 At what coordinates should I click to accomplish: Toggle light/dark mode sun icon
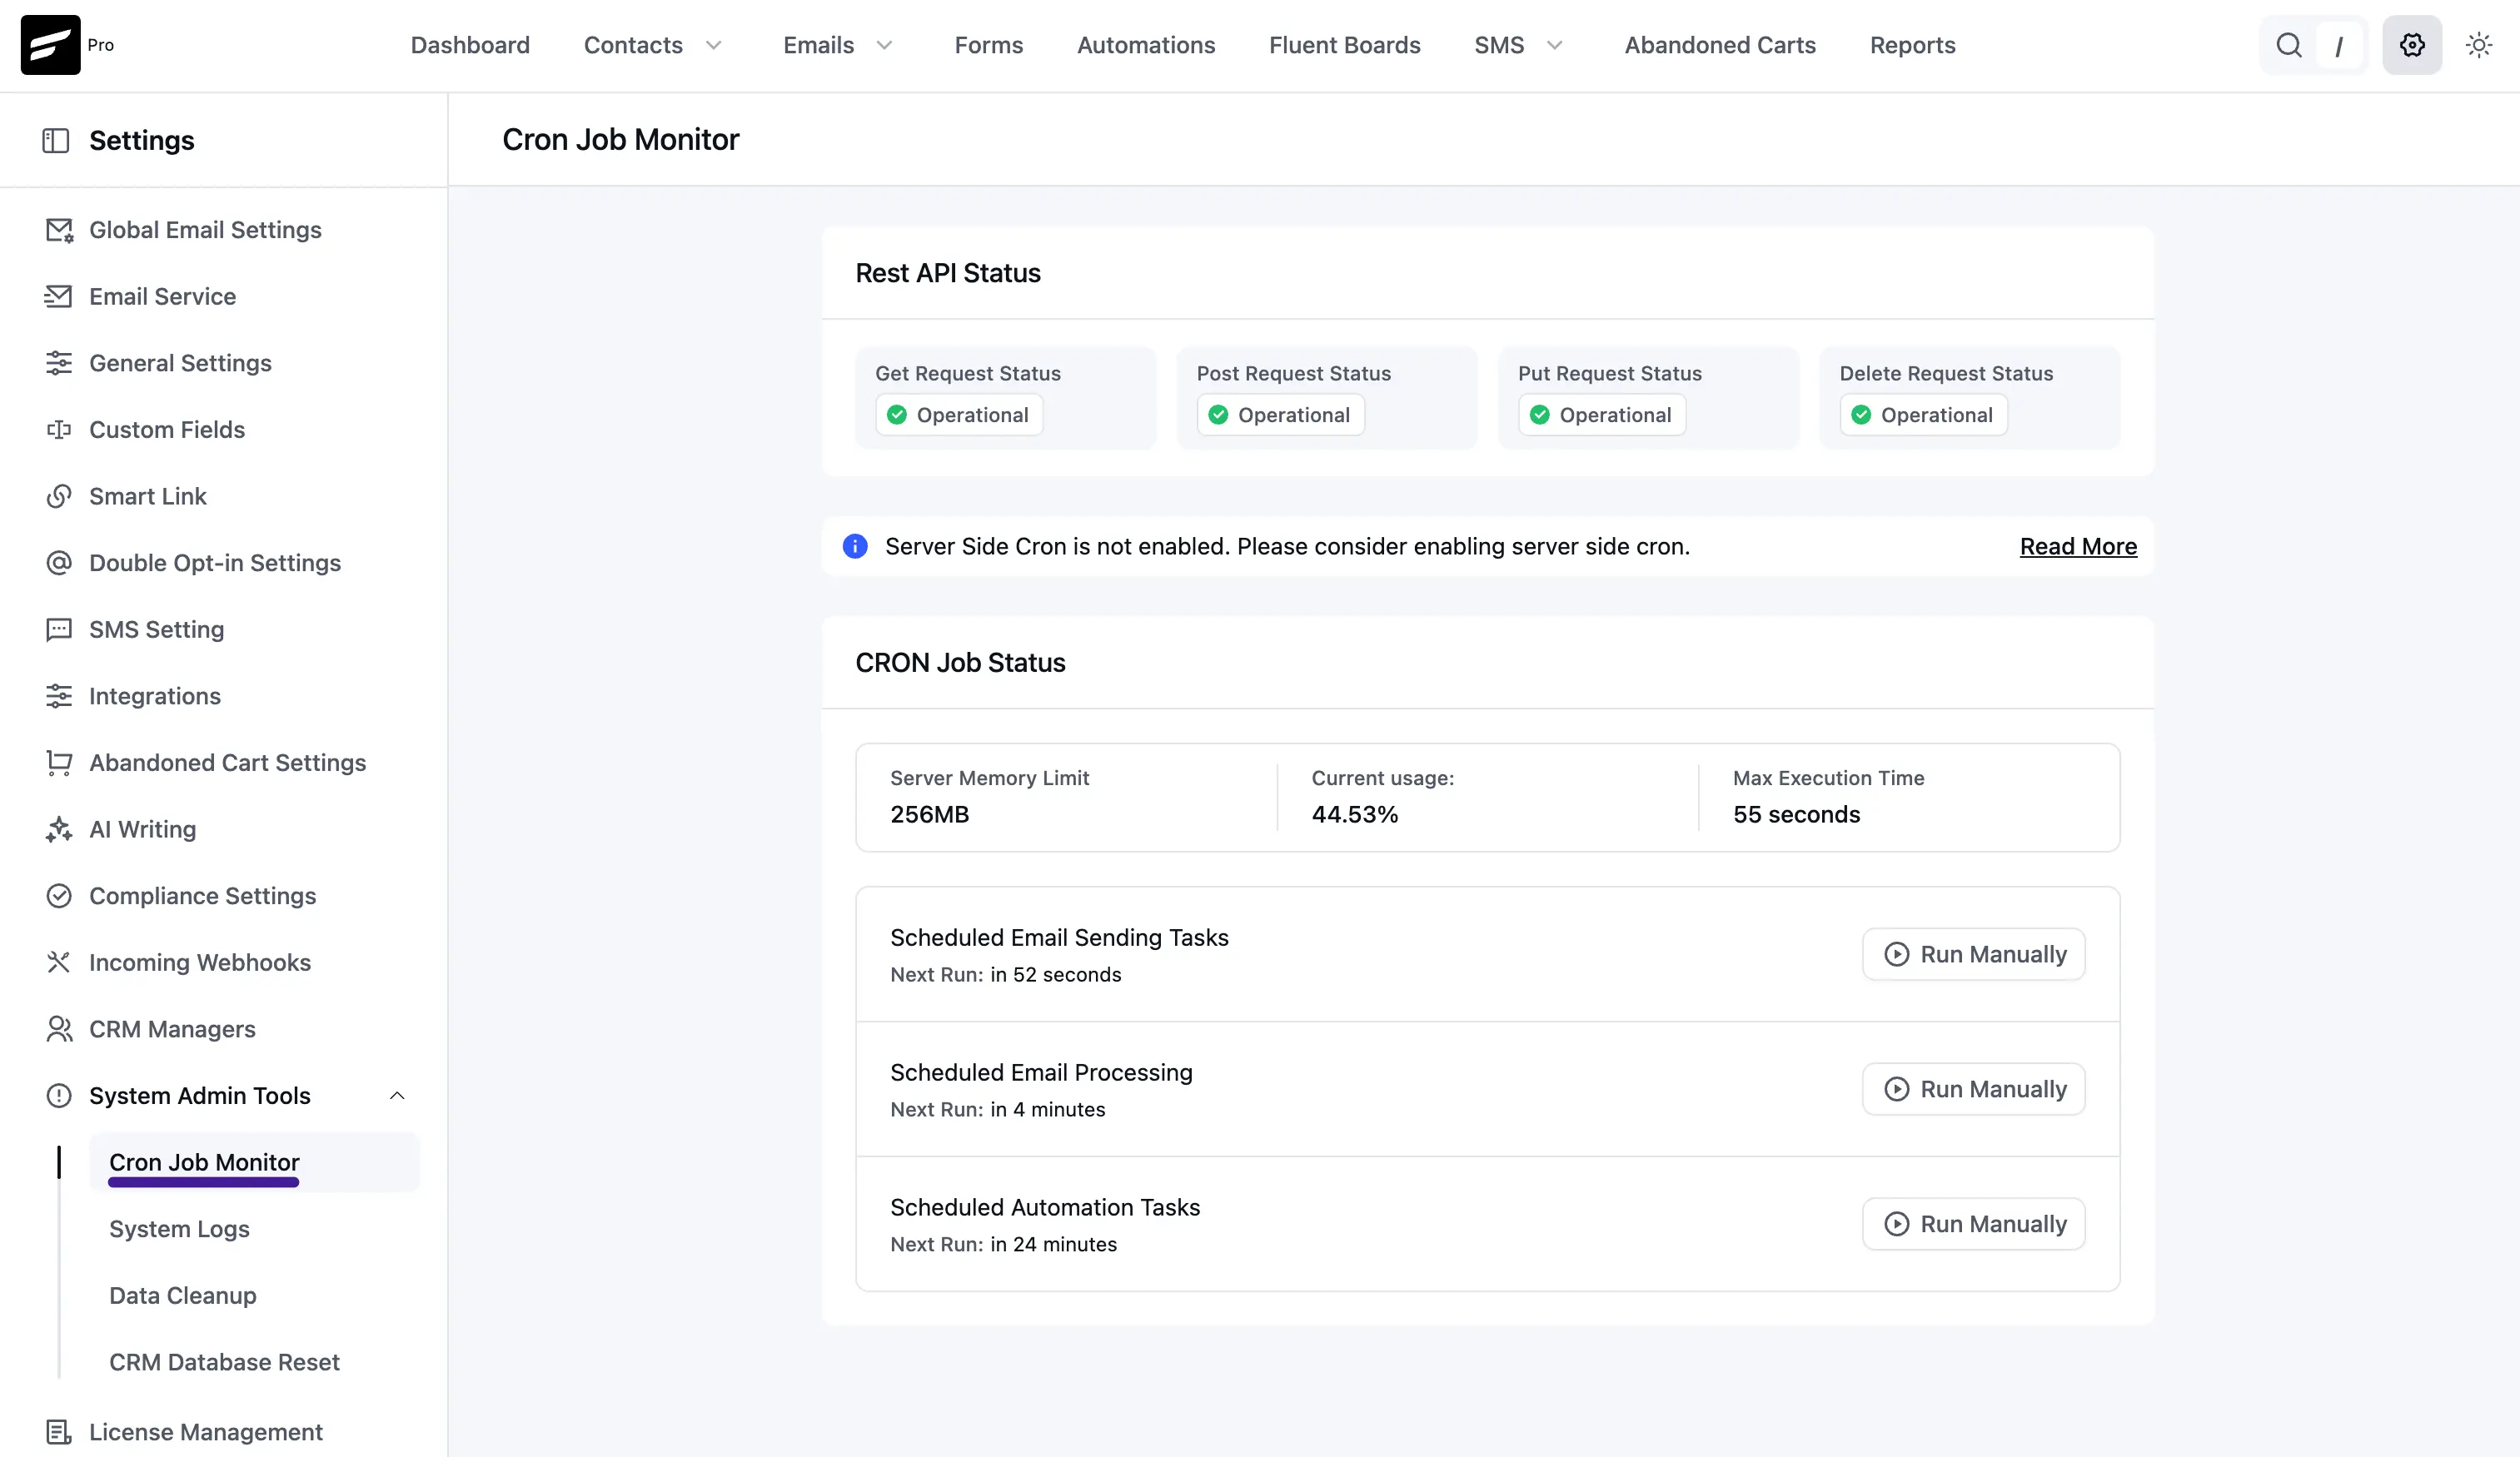click(x=2479, y=45)
